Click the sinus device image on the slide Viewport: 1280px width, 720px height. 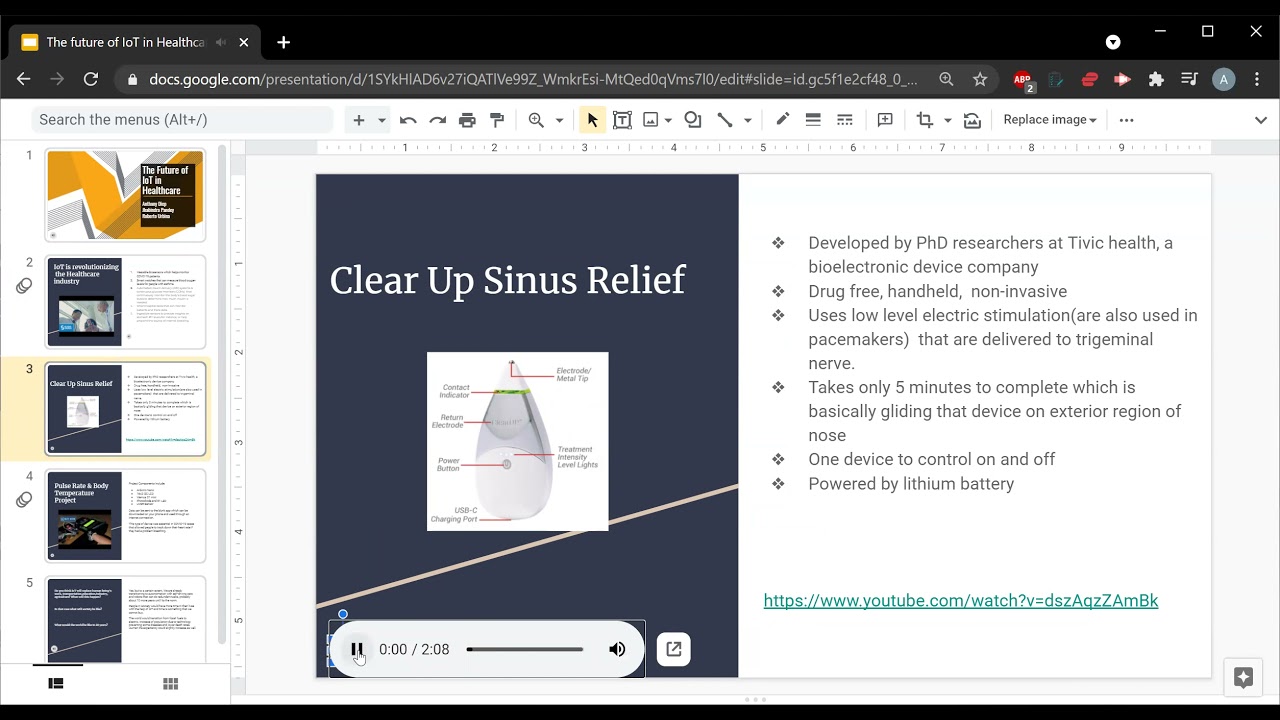click(517, 441)
